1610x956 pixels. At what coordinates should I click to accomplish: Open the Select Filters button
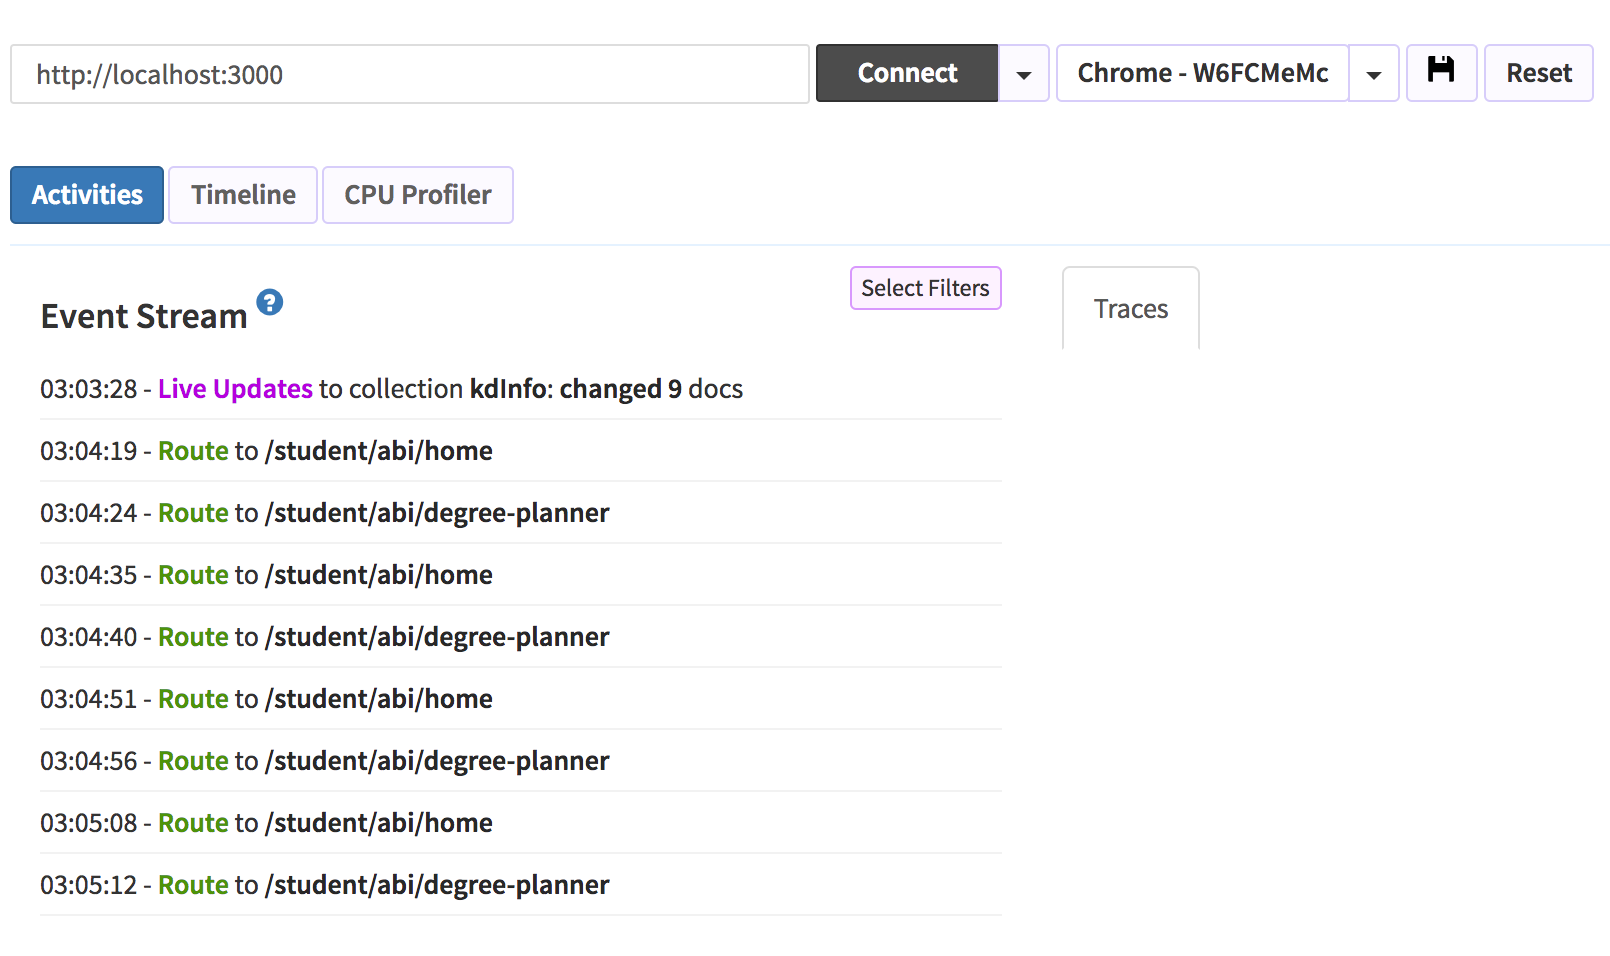pos(925,288)
